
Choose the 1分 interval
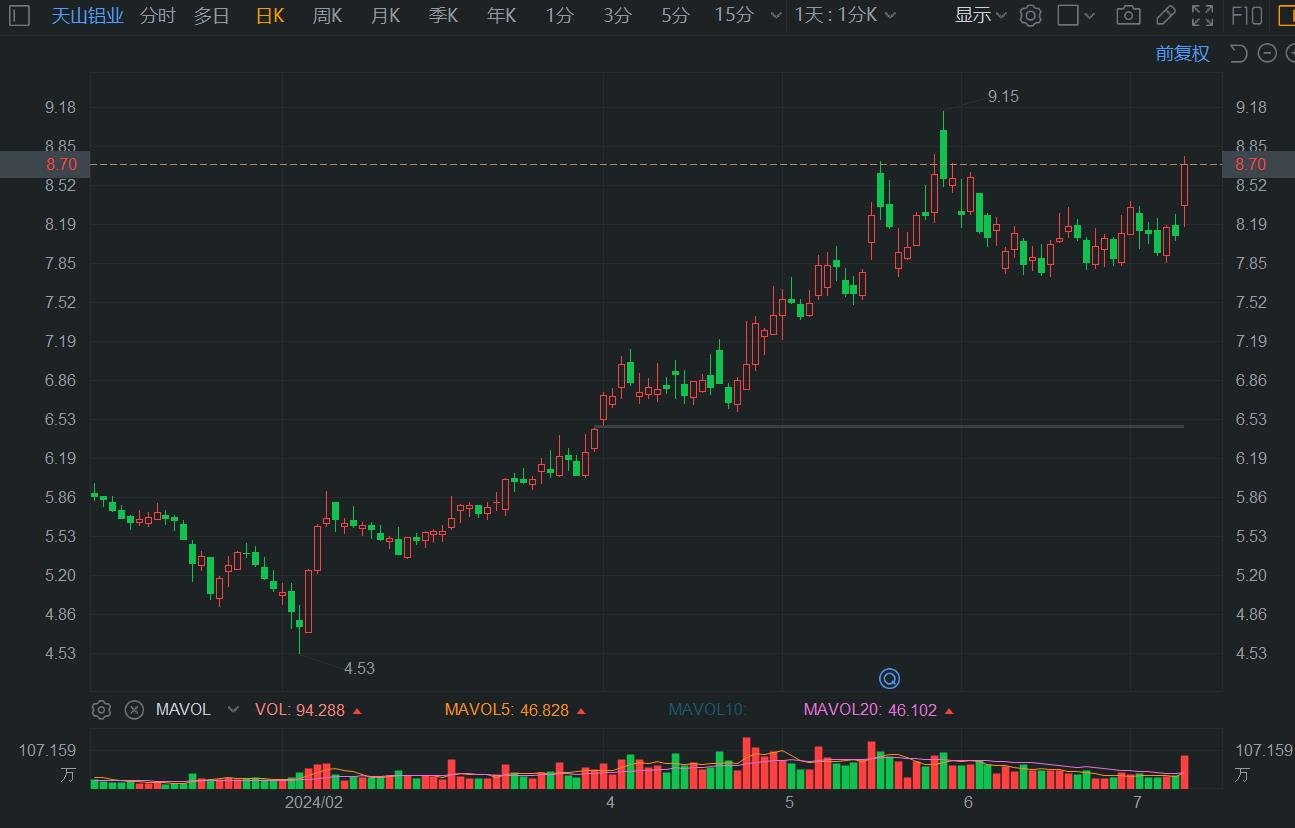560,15
